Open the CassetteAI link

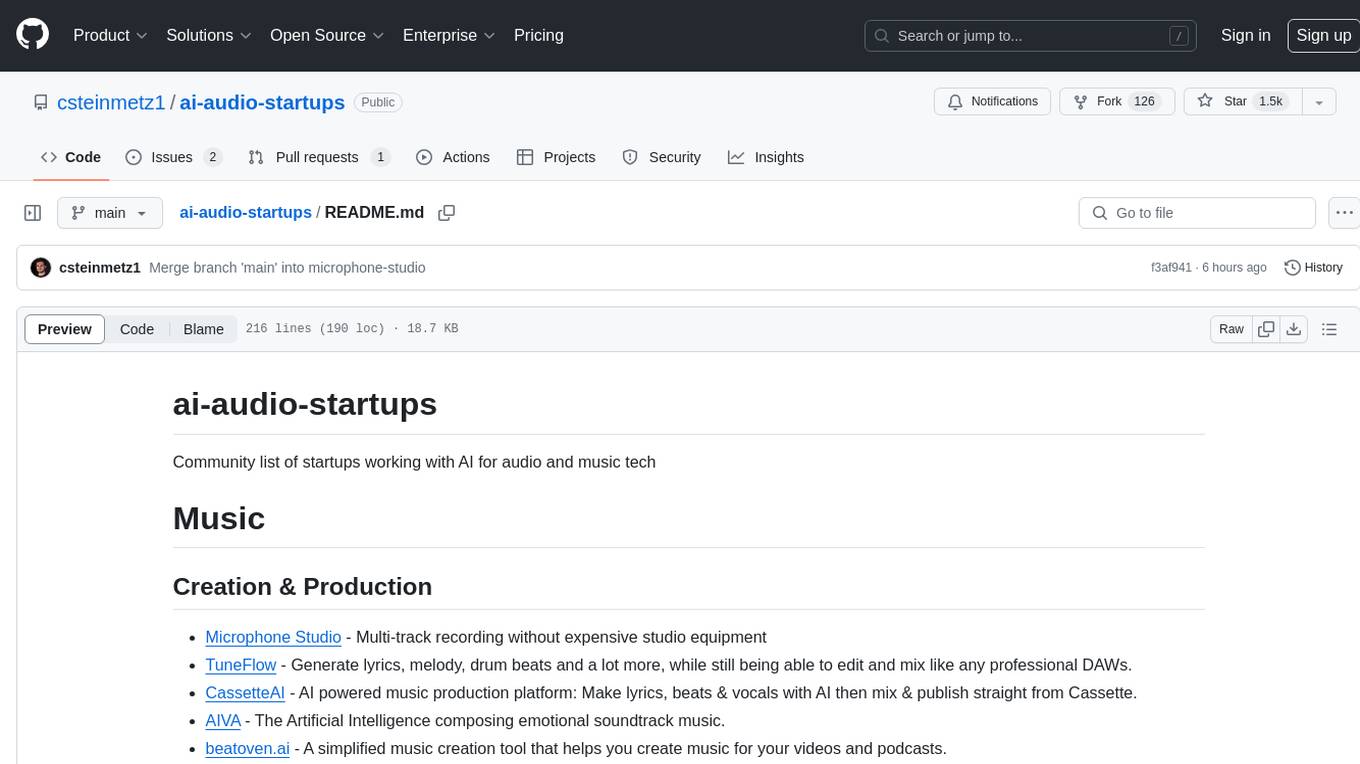click(x=245, y=693)
